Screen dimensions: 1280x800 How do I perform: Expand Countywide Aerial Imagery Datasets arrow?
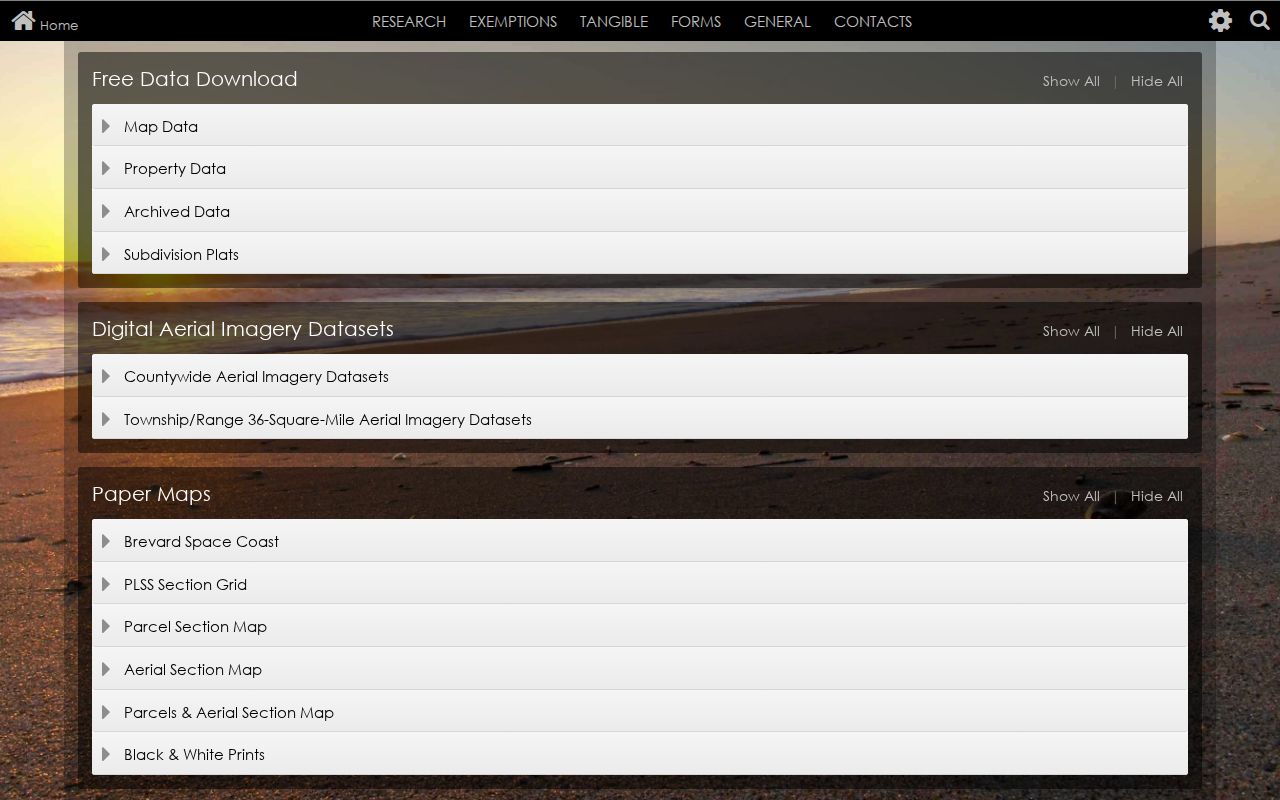[x=106, y=376]
